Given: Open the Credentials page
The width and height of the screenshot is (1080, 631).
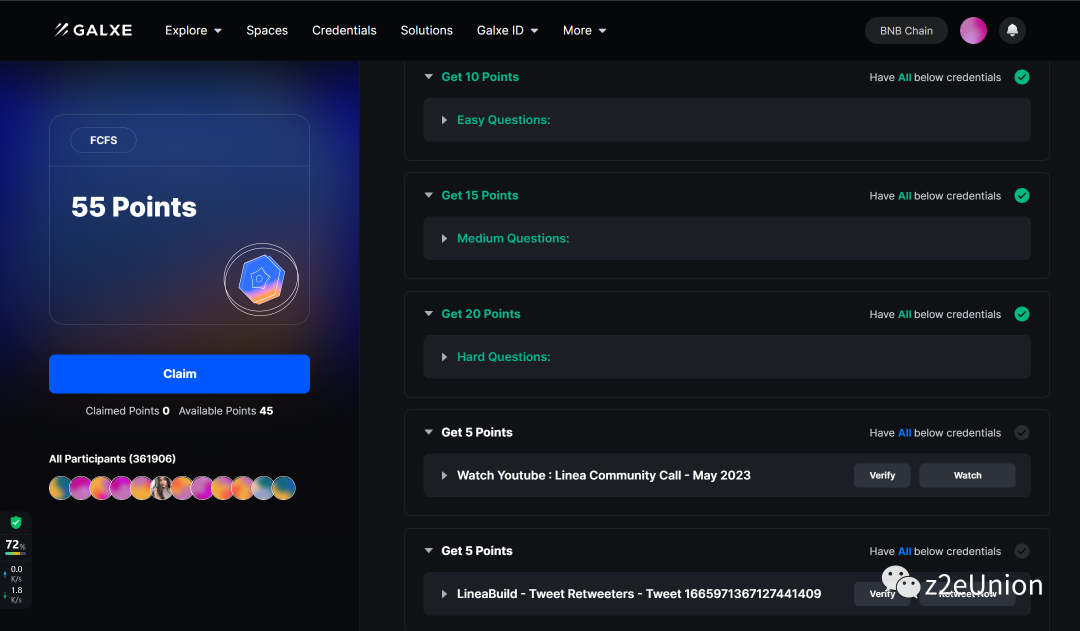Looking at the screenshot, I should point(344,31).
